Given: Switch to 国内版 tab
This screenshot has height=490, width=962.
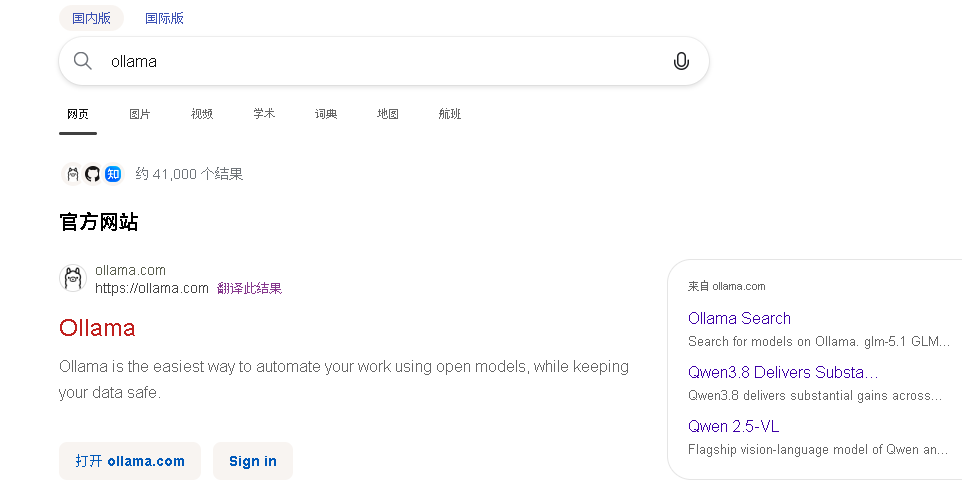Looking at the screenshot, I should (91, 18).
